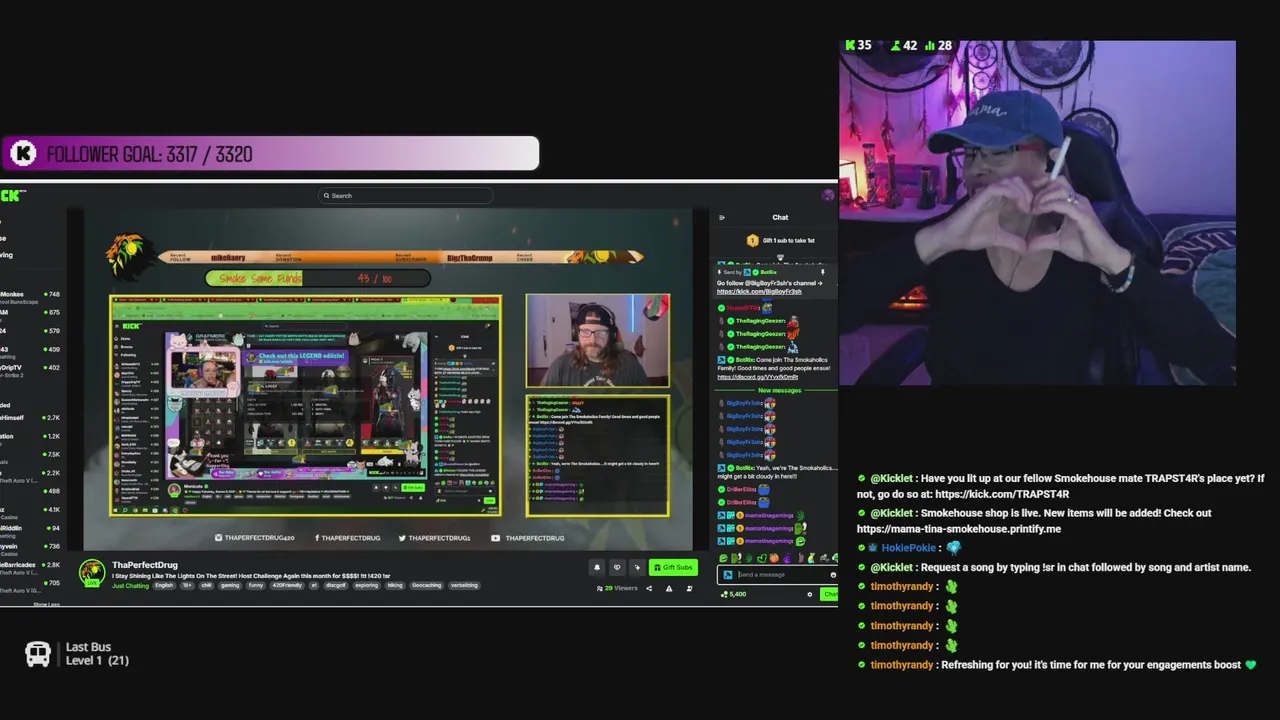Toggle the notification bell for ThaPerfectDrug

597,567
